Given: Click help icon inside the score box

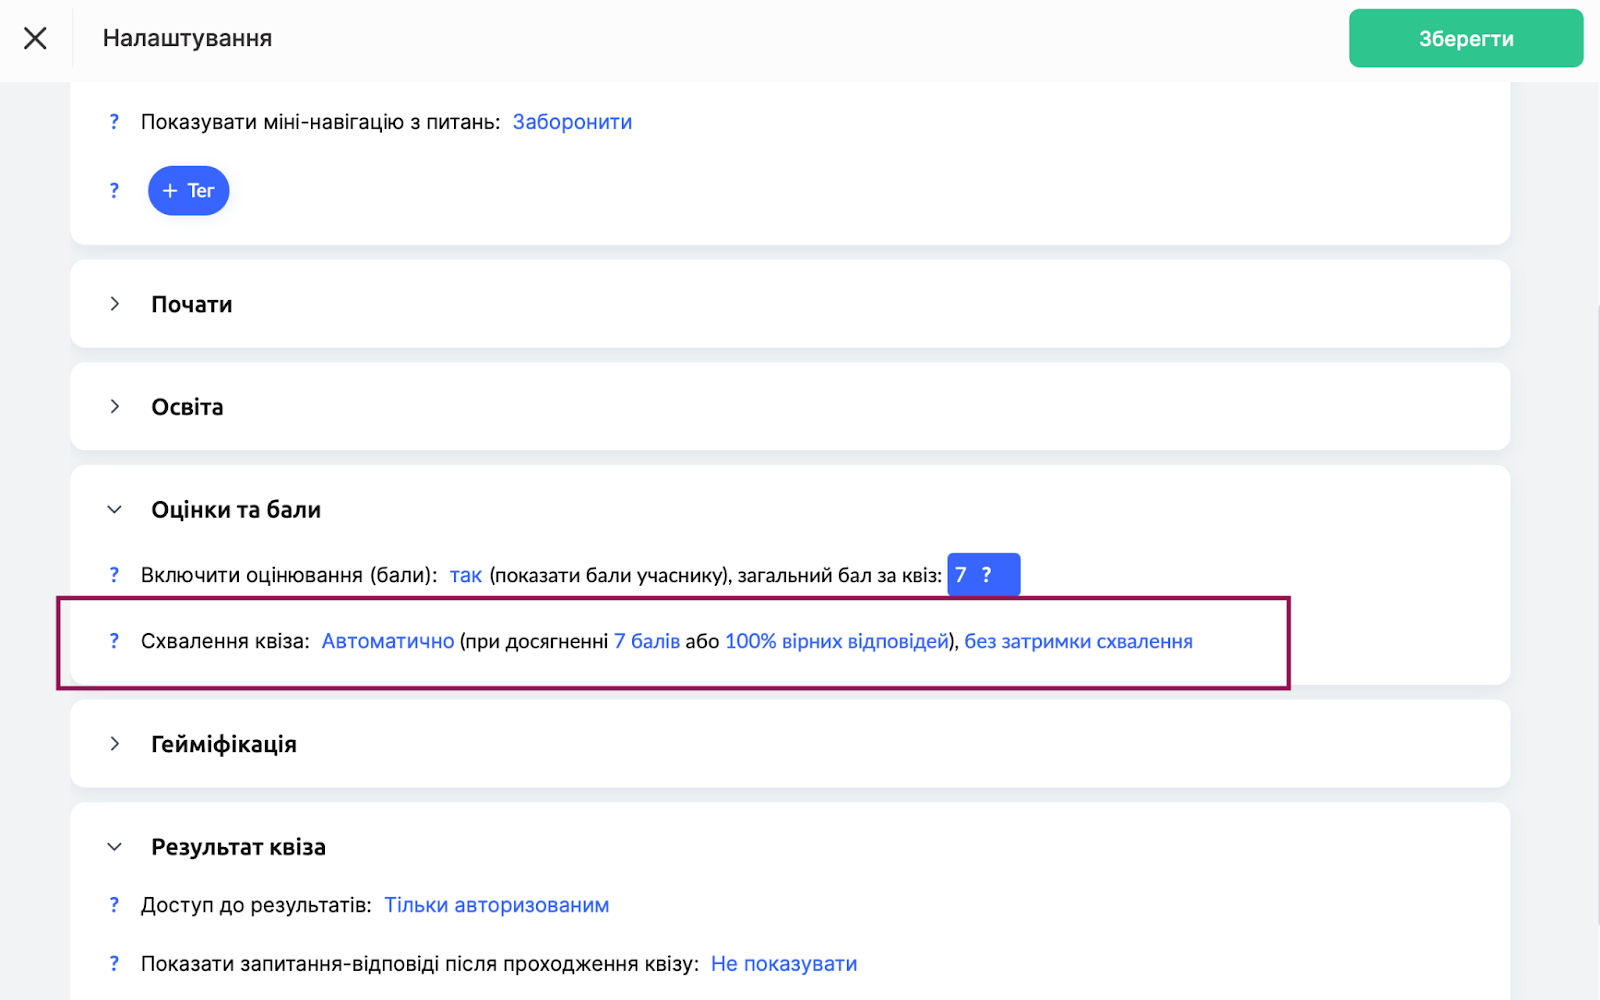Looking at the screenshot, I should click(987, 575).
